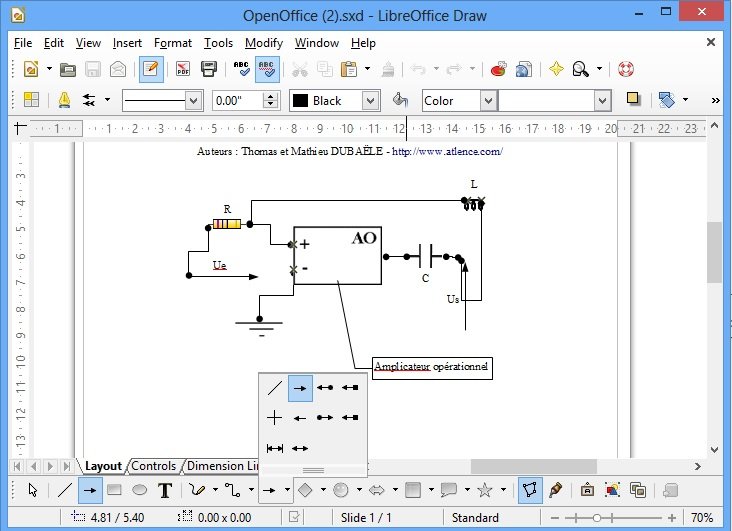The width and height of the screenshot is (732, 531).
Task: Click the Line properties pen icon
Action: [64, 99]
